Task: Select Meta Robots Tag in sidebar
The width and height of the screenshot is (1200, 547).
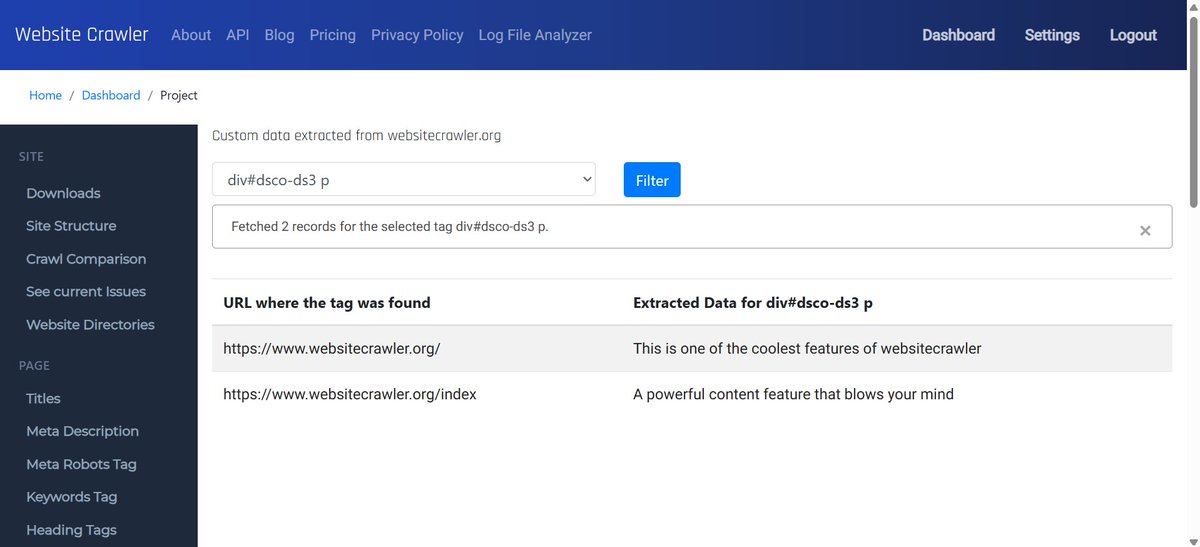Action: pyautogui.click(x=81, y=464)
